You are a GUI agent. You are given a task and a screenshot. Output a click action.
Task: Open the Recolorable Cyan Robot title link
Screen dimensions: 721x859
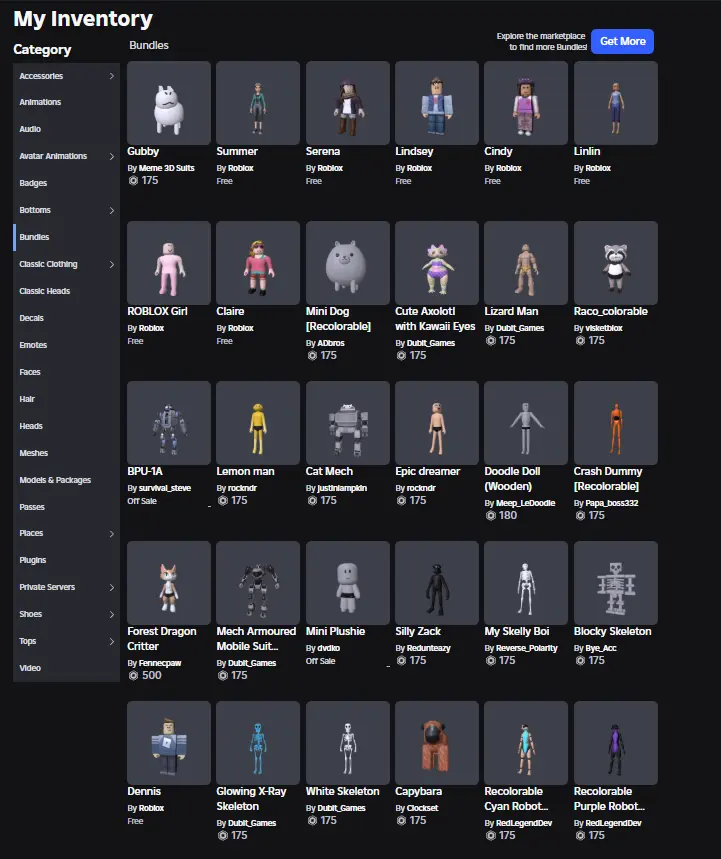click(516, 799)
